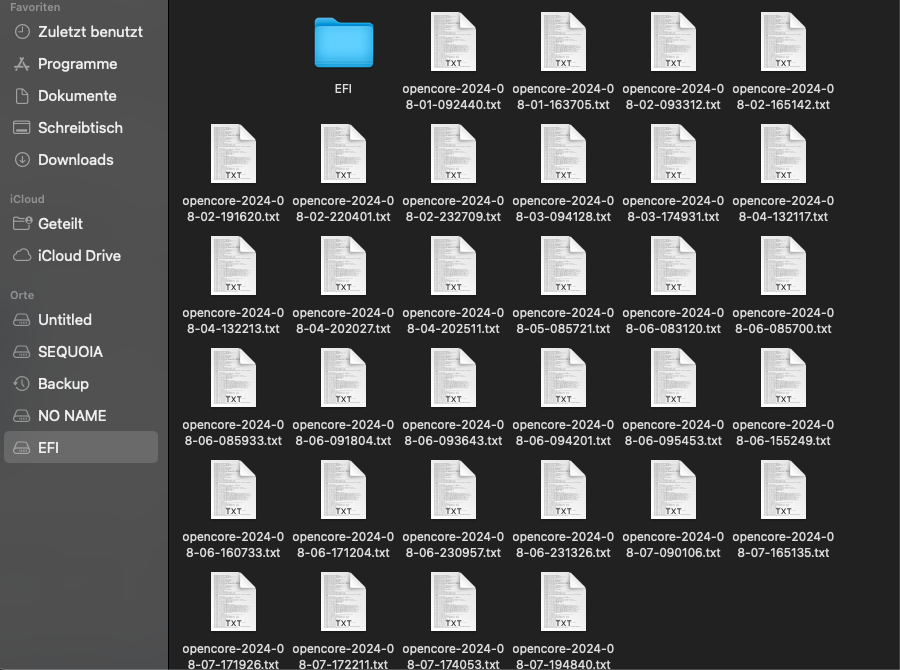Open the blue EFI folder icon

point(343,42)
